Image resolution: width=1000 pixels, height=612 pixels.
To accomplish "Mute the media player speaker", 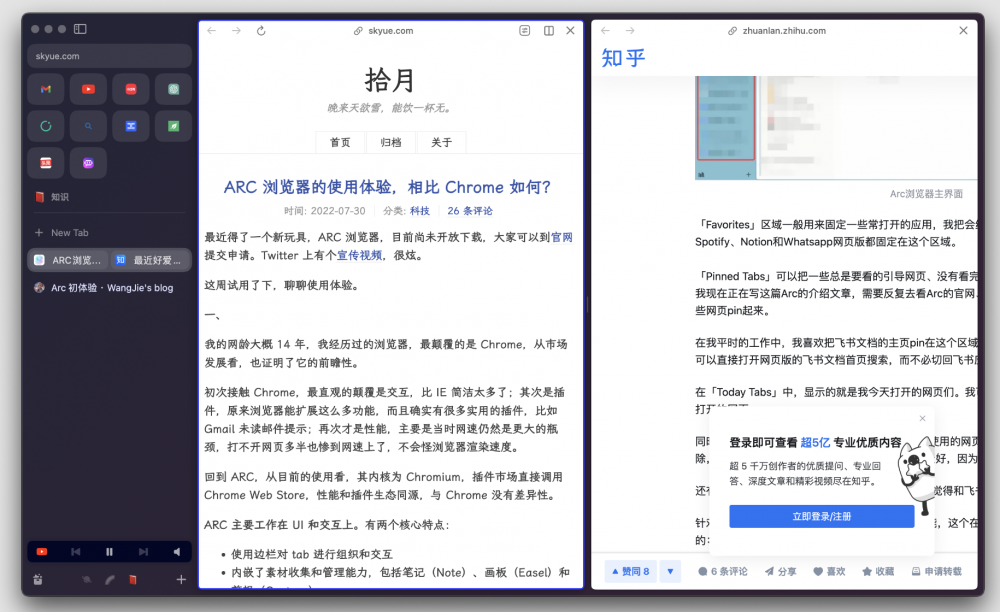I will coord(177,552).
